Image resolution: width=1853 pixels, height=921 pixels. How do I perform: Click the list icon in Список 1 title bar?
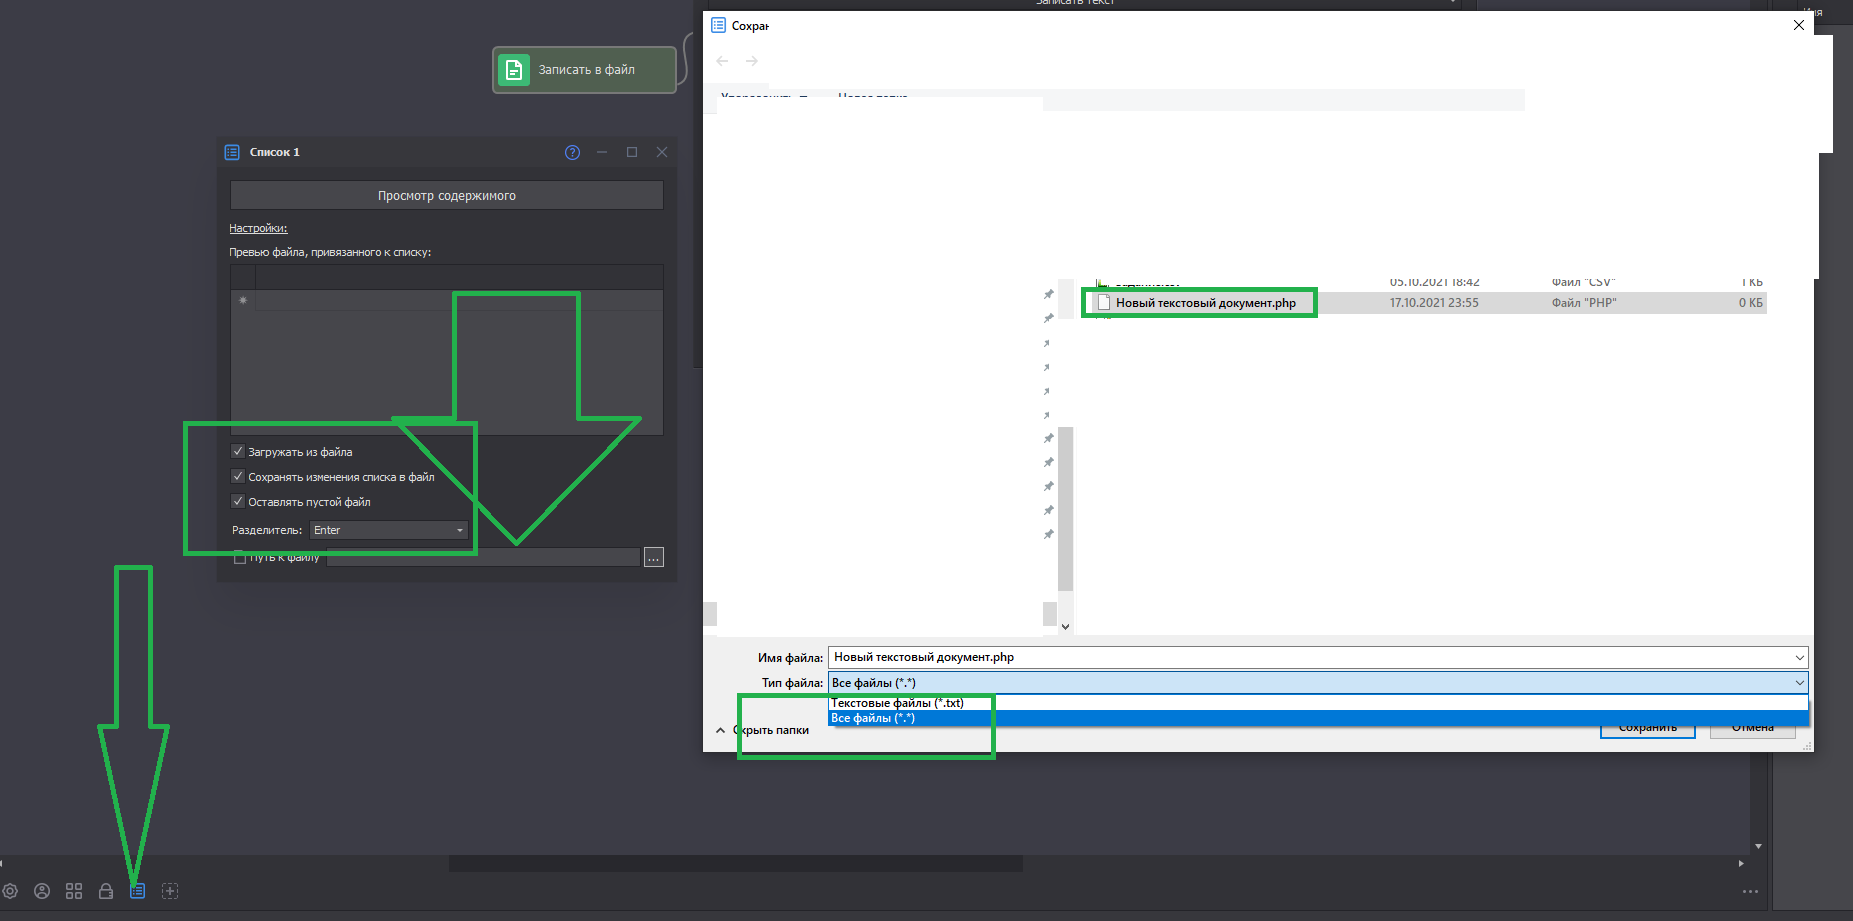[232, 152]
